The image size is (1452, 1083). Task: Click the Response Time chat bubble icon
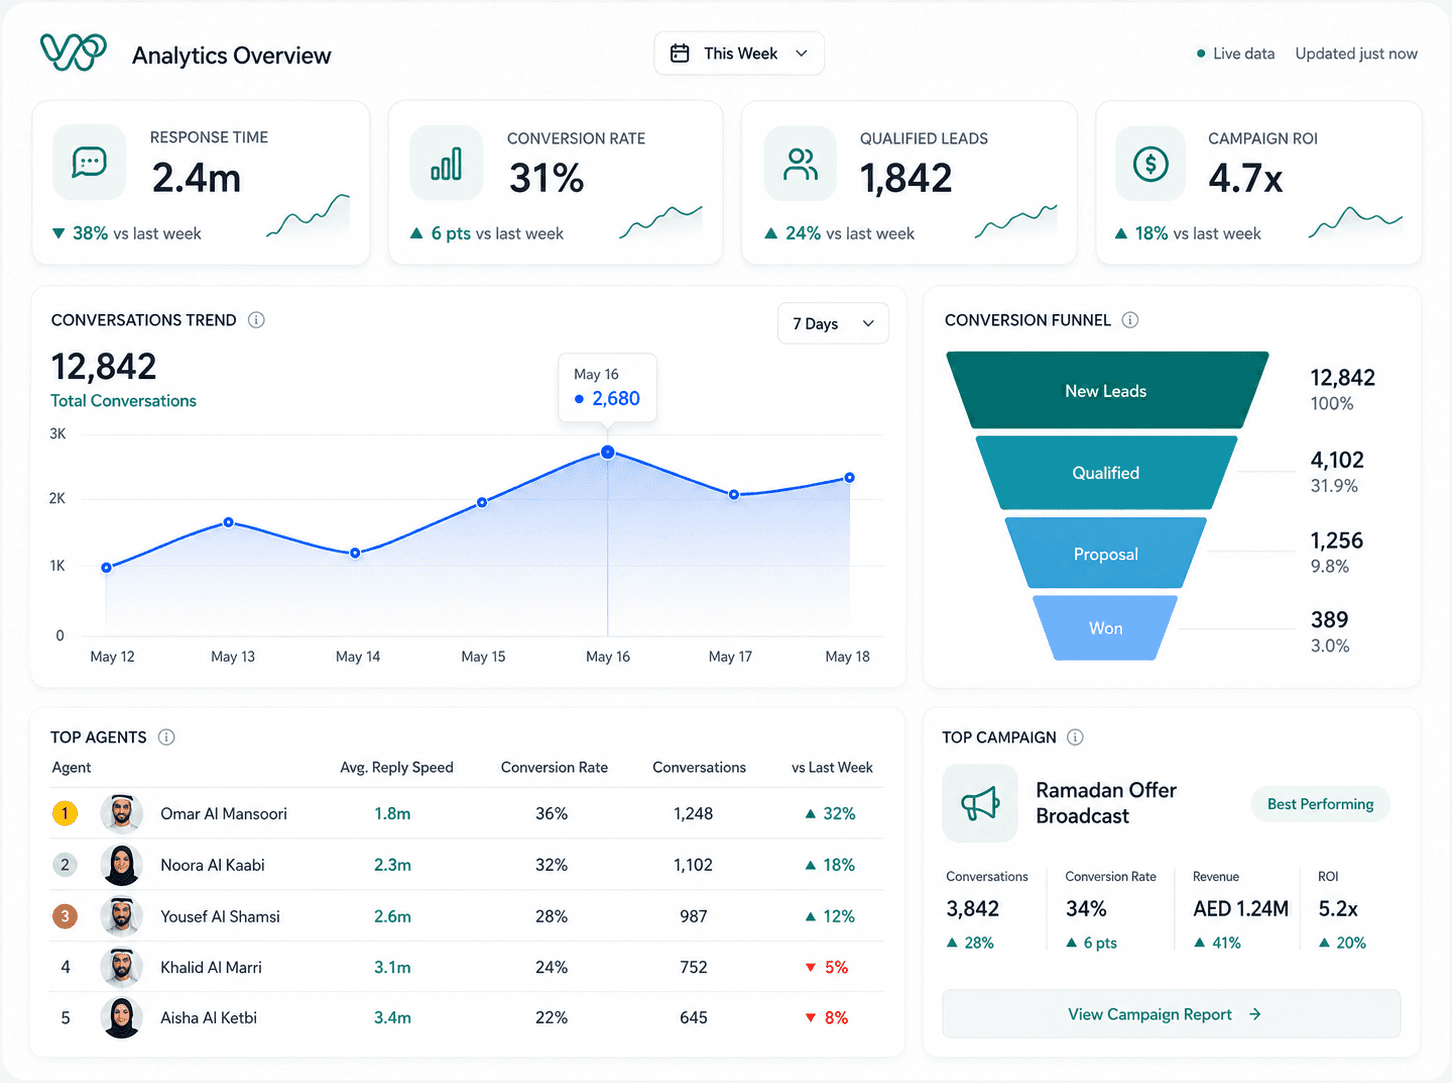90,162
